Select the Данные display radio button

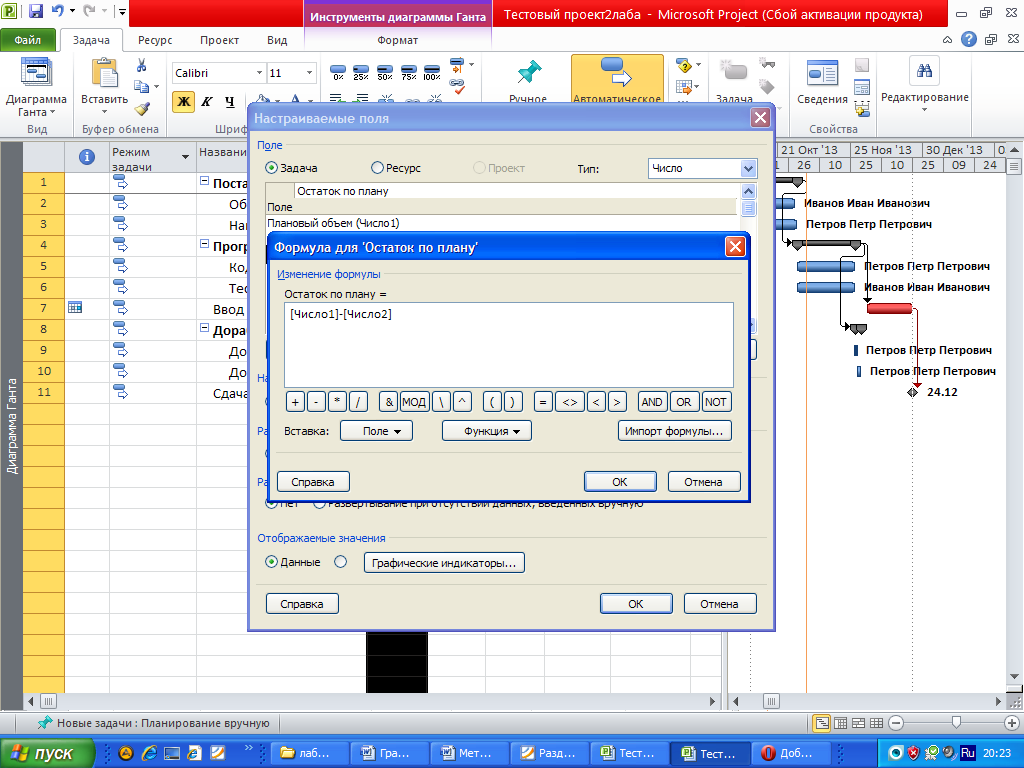tap(272, 562)
